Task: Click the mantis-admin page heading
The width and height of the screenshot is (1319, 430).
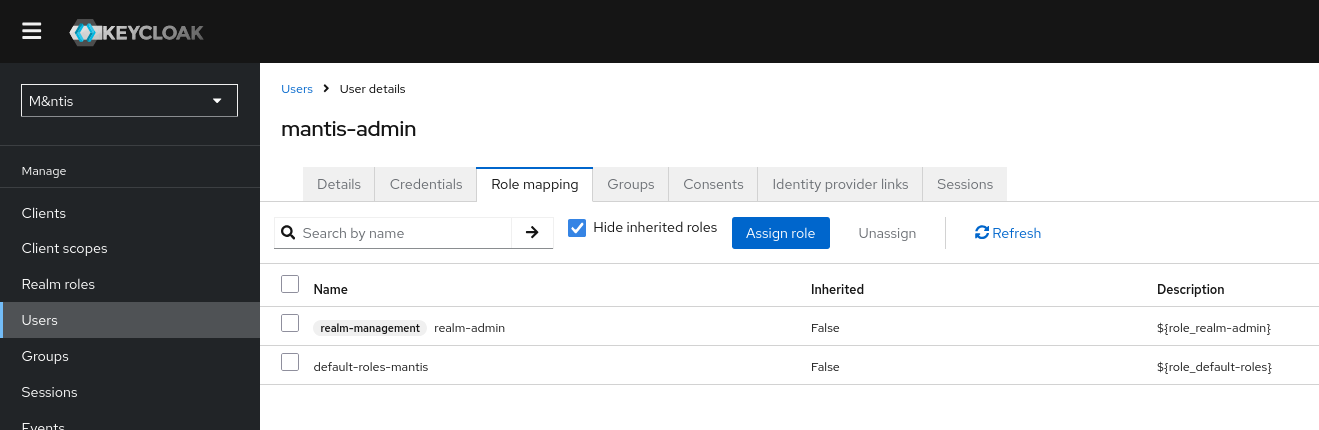Action: pyautogui.click(x=348, y=129)
